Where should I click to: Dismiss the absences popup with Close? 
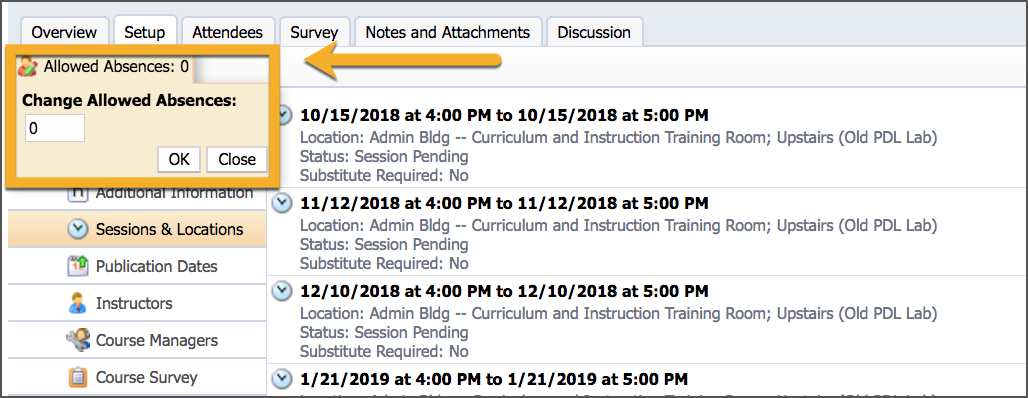[237, 159]
